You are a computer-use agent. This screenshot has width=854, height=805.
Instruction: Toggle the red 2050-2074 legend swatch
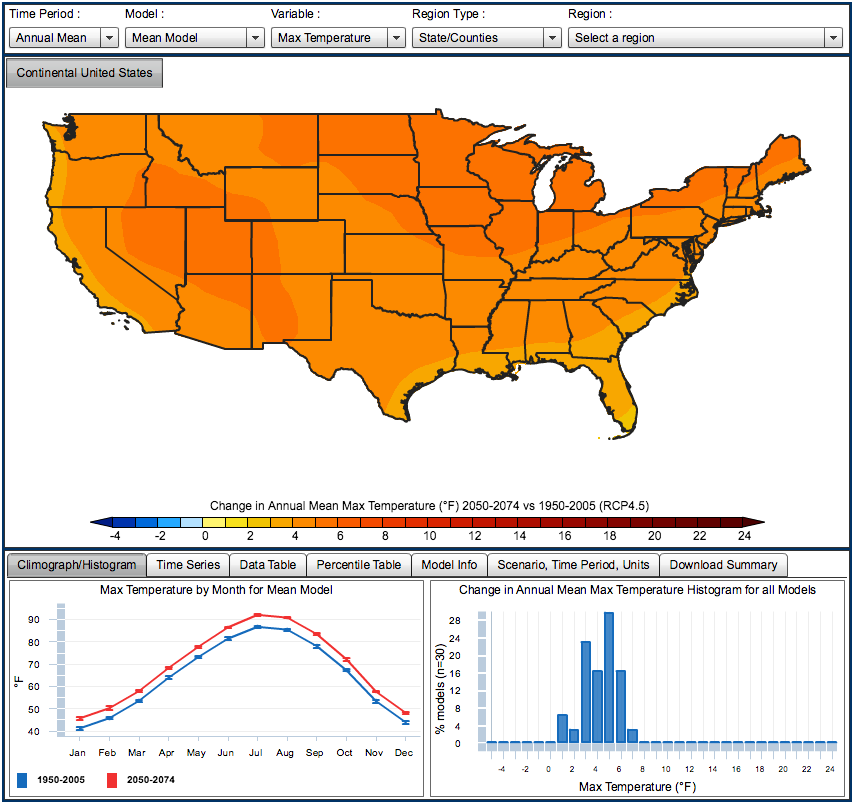tap(112, 779)
